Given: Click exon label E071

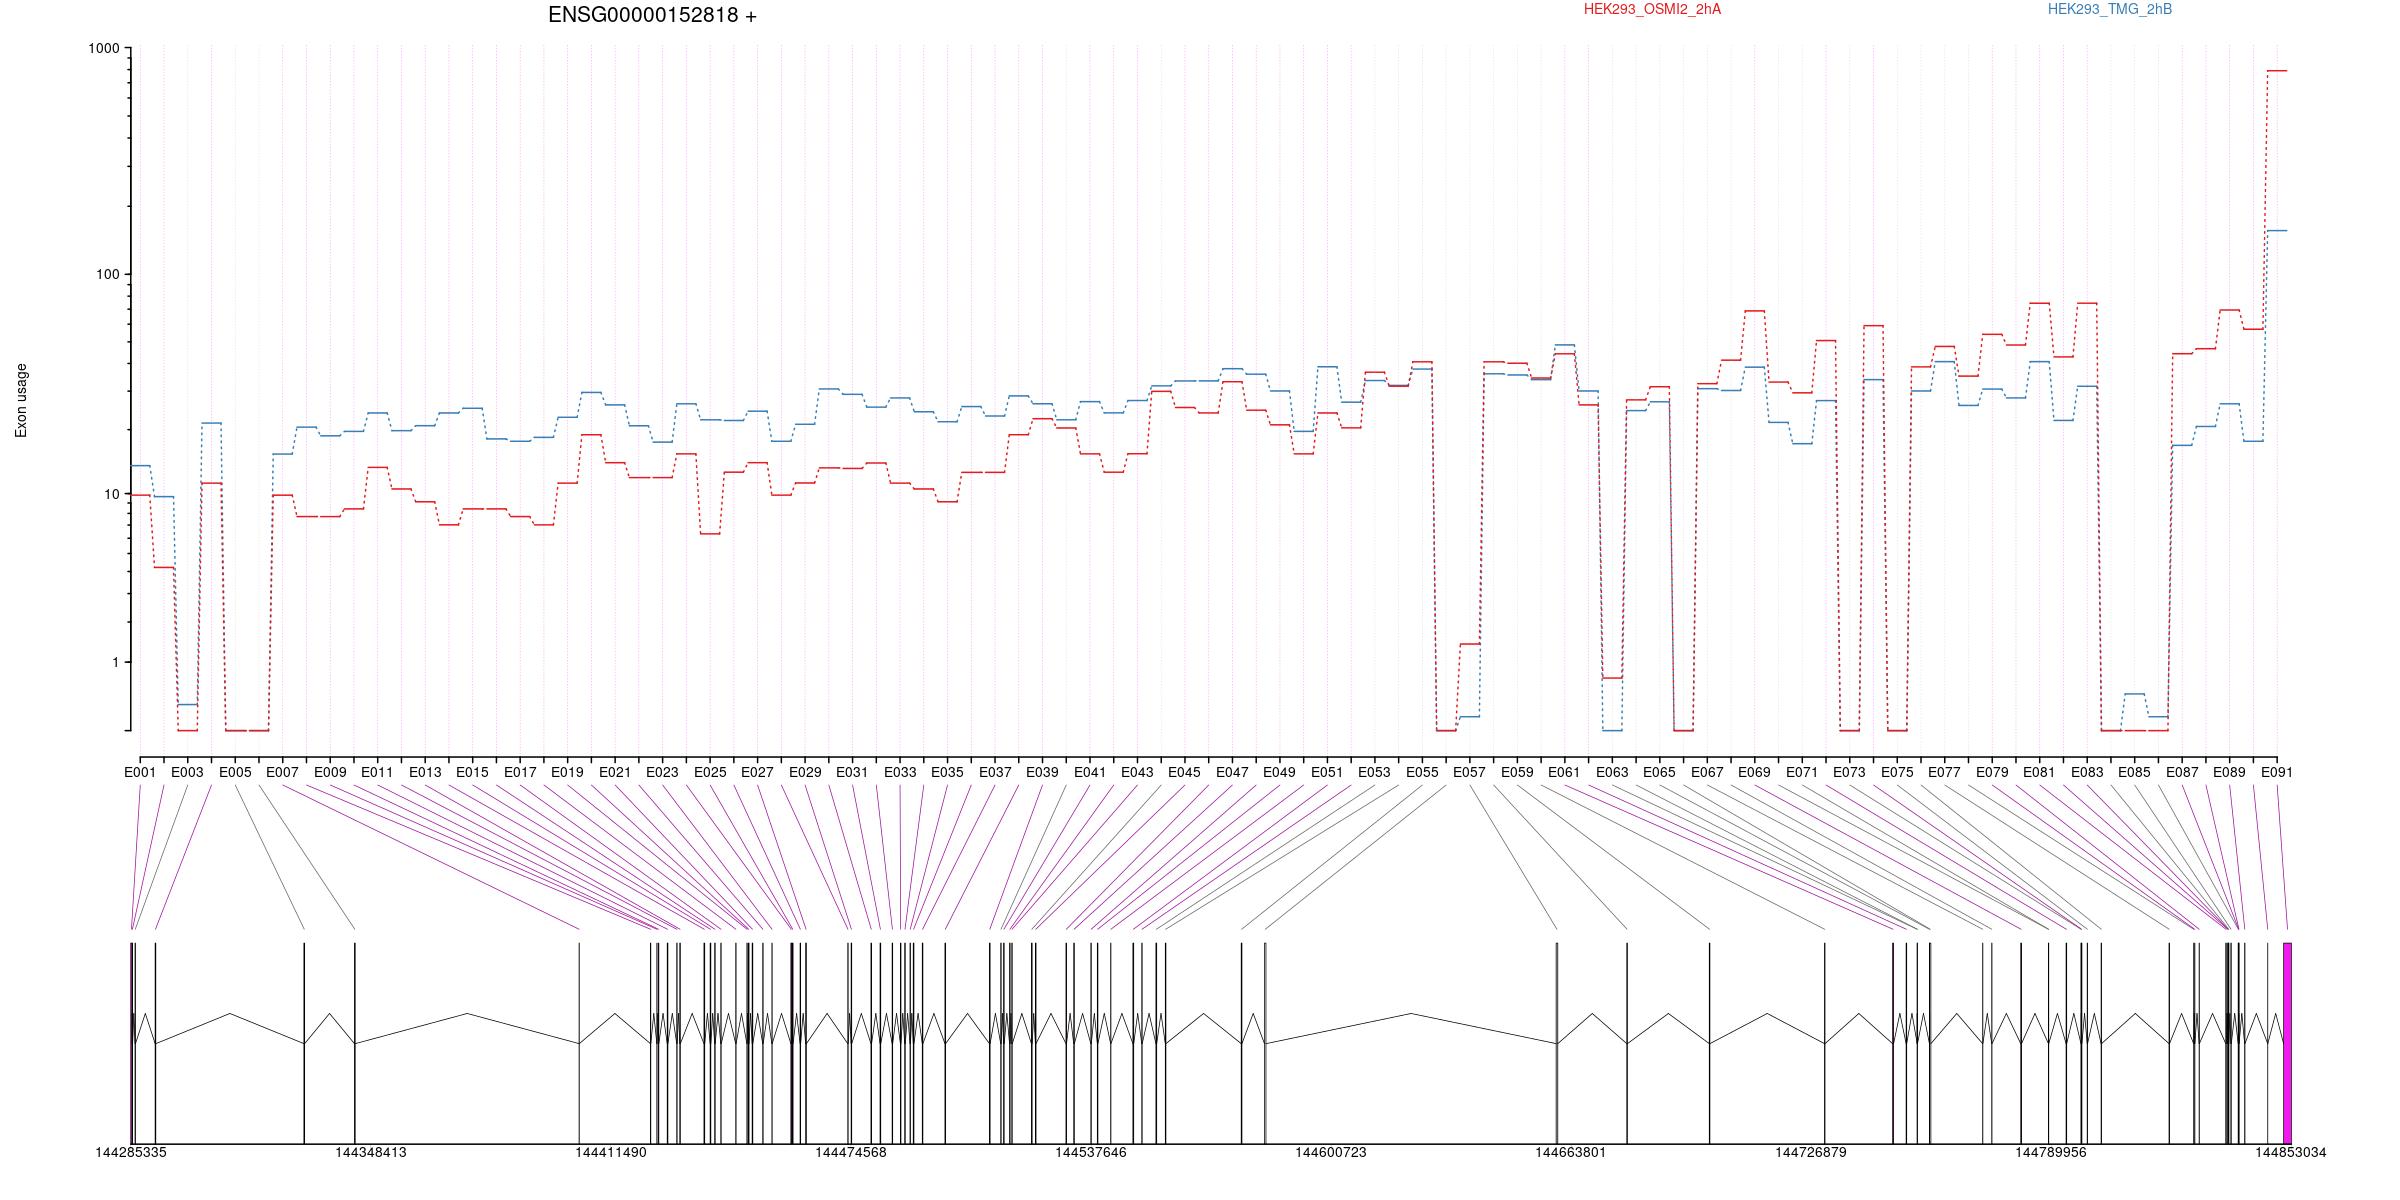Looking at the screenshot, I should point(1802,772).
